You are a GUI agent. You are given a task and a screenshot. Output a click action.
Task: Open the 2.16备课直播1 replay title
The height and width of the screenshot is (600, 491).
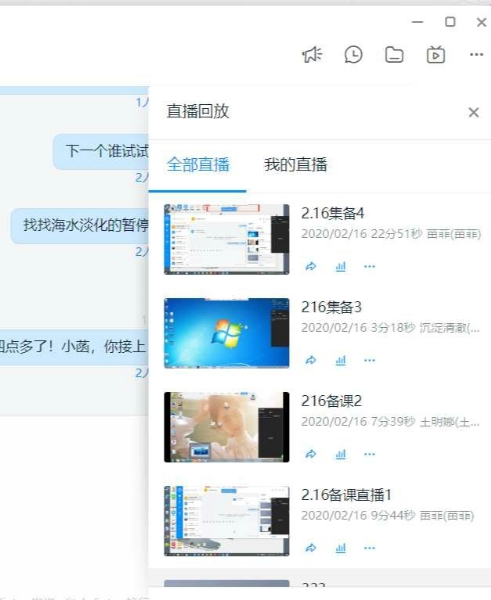click(x=346, y=495)
